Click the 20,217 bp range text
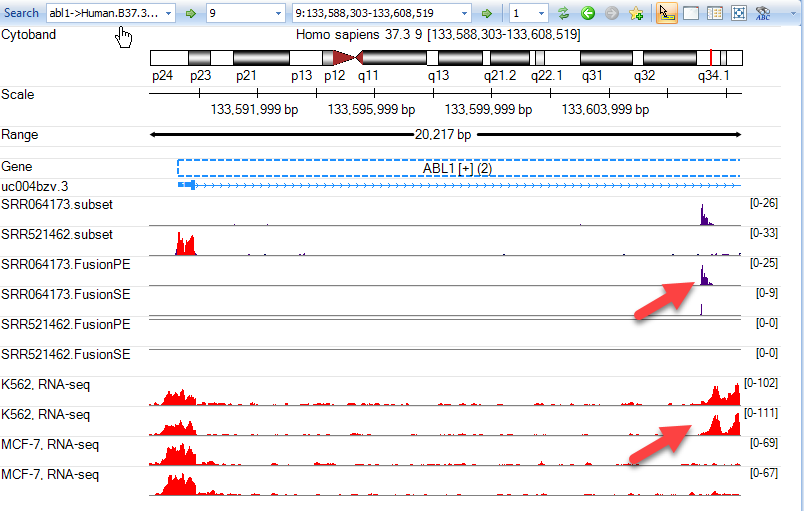The image size is (804, 511). point(443,135)
